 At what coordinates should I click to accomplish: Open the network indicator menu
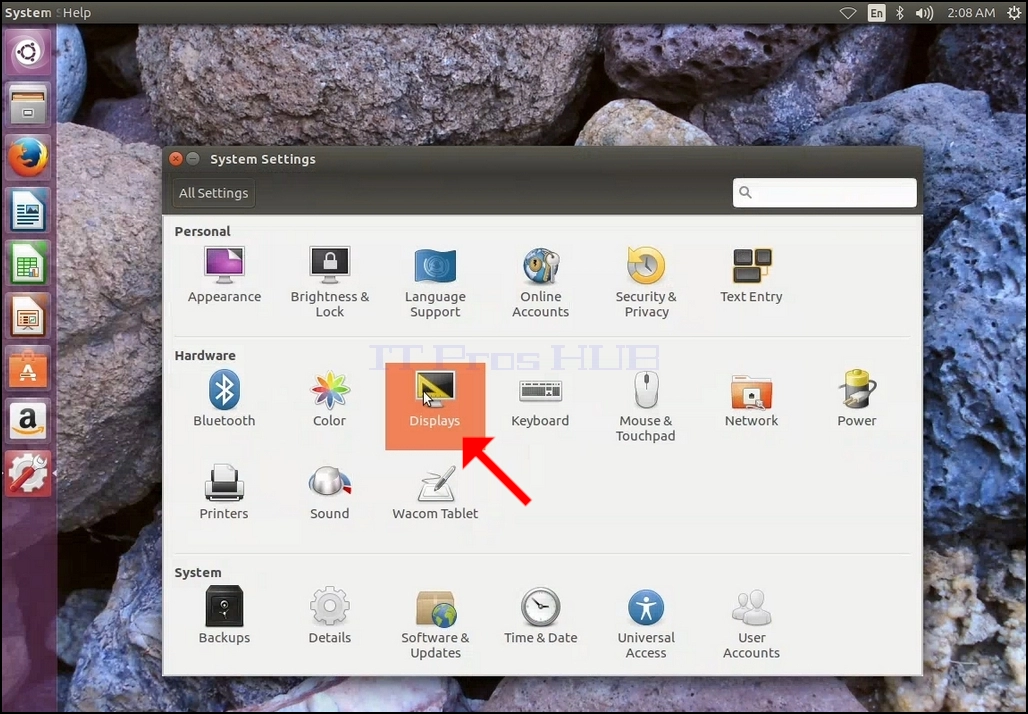pyautogui.click(x=848, y=13)
